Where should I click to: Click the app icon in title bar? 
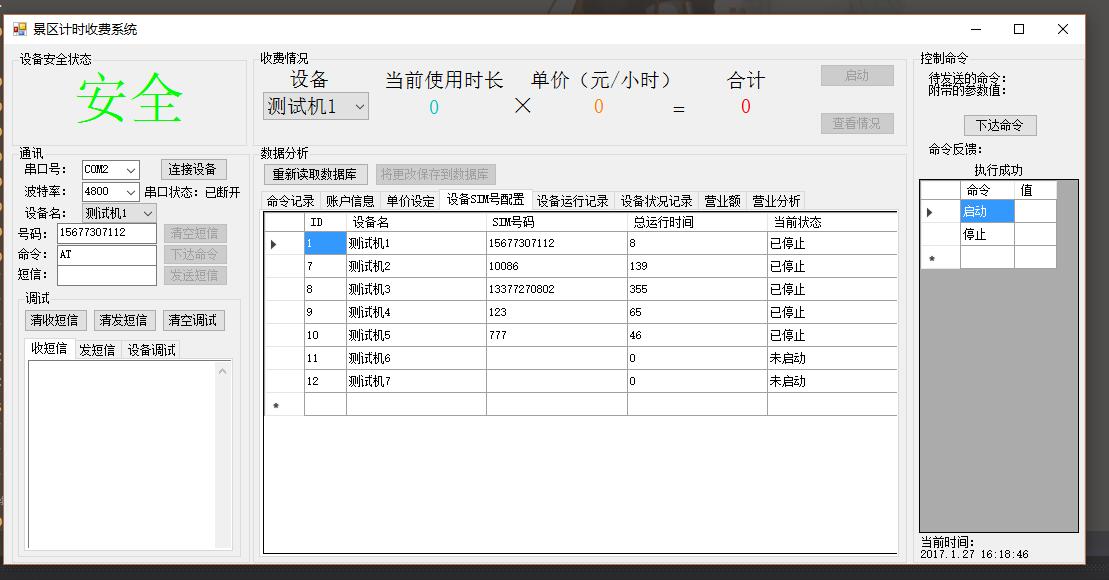pos(20,29)
